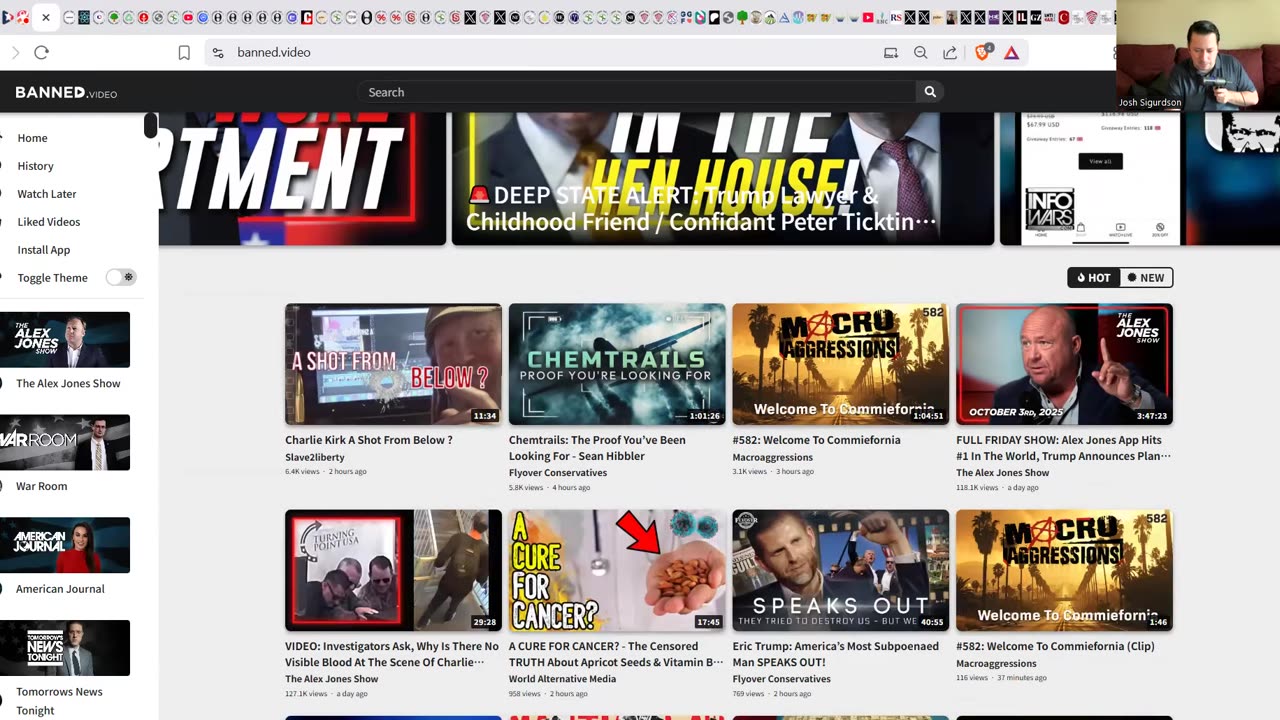Open Tomorrows News Tonight channel thumbnail
The image size is (1280, 720).
tap(65, 648)
